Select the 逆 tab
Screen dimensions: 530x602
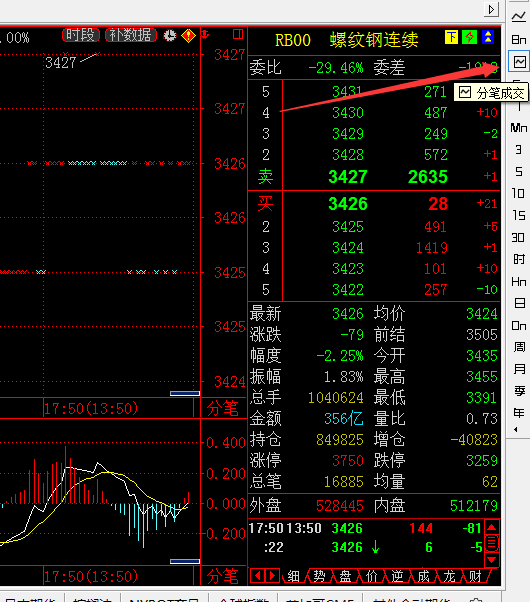[398, 576]
